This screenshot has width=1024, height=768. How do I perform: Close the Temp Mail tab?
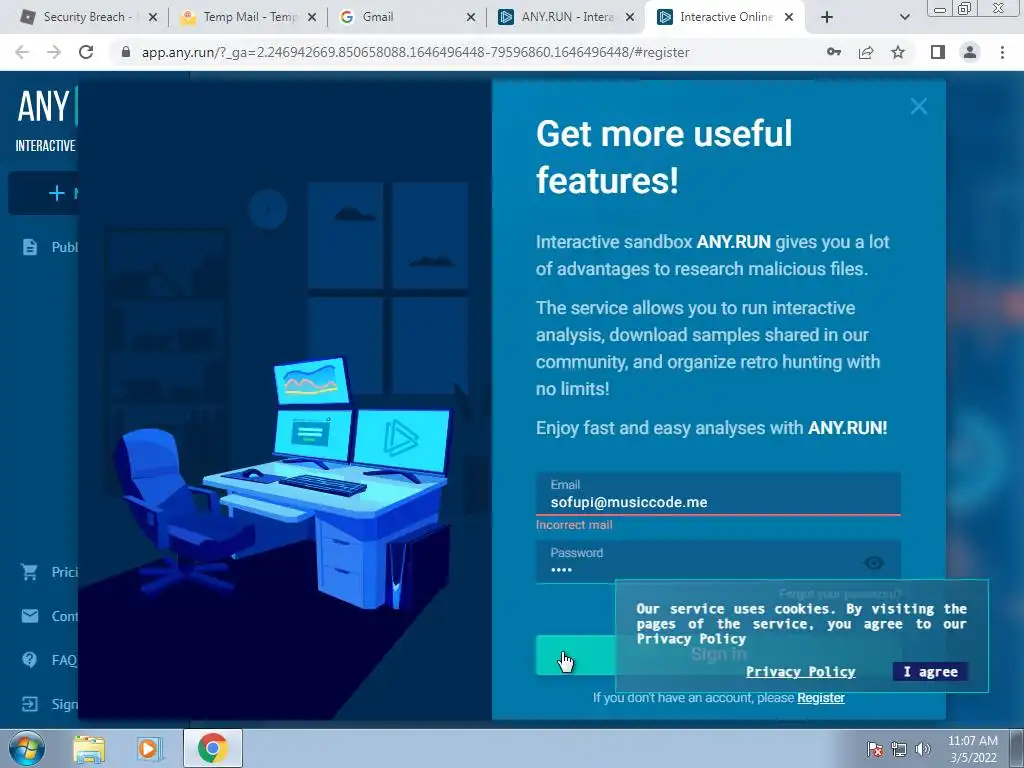[x=312, y=17]
